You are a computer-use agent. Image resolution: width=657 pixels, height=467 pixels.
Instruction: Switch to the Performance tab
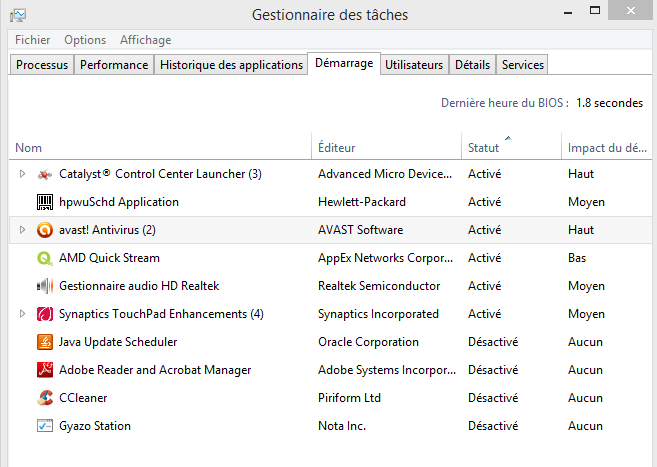tap(114, 65)
